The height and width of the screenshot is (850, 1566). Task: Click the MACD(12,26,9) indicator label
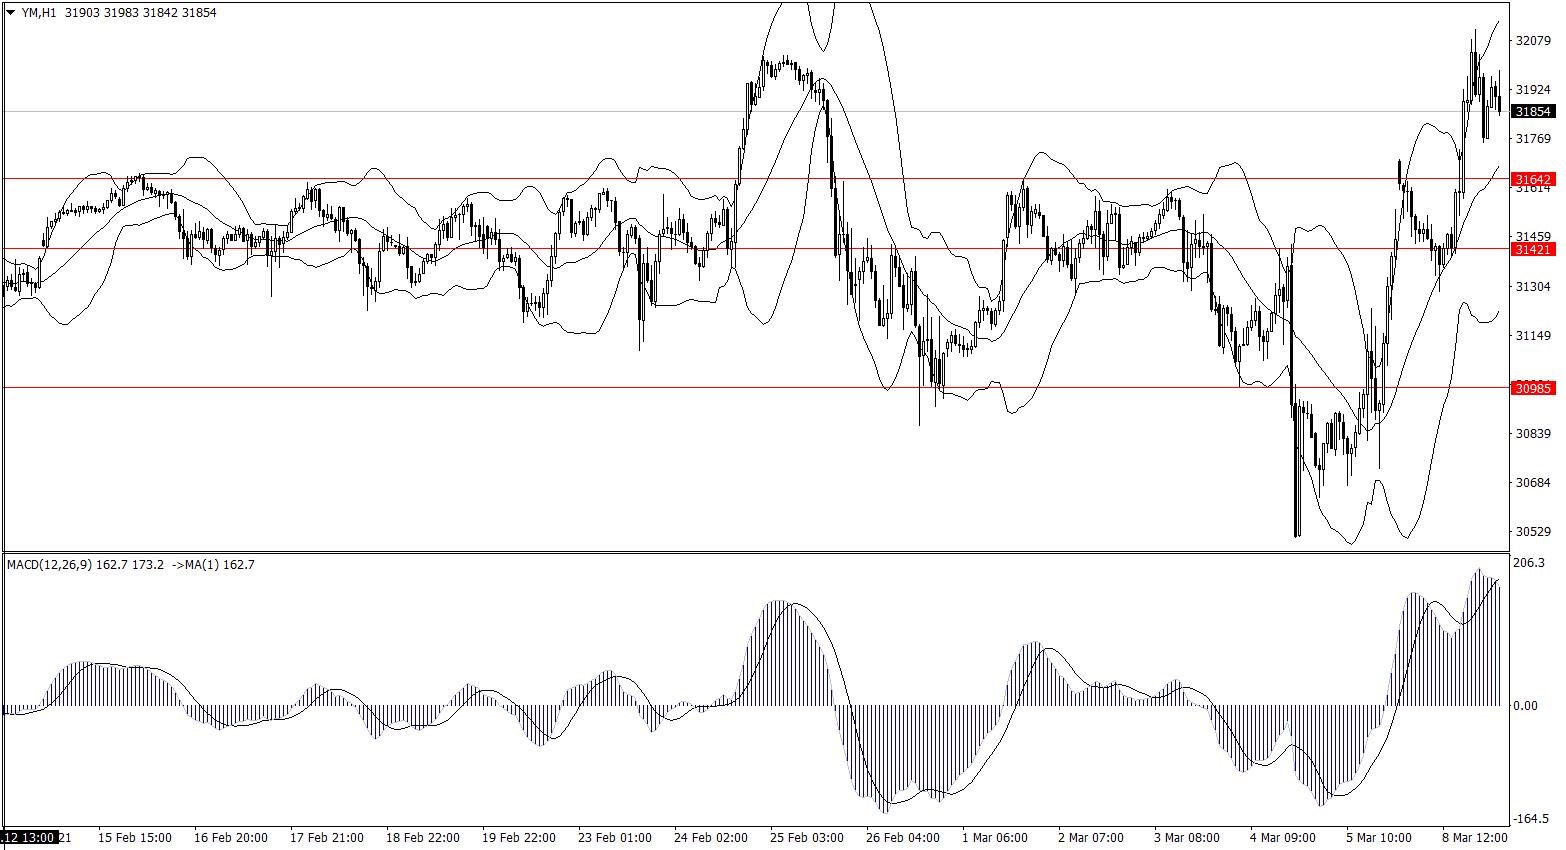point(49,565)
